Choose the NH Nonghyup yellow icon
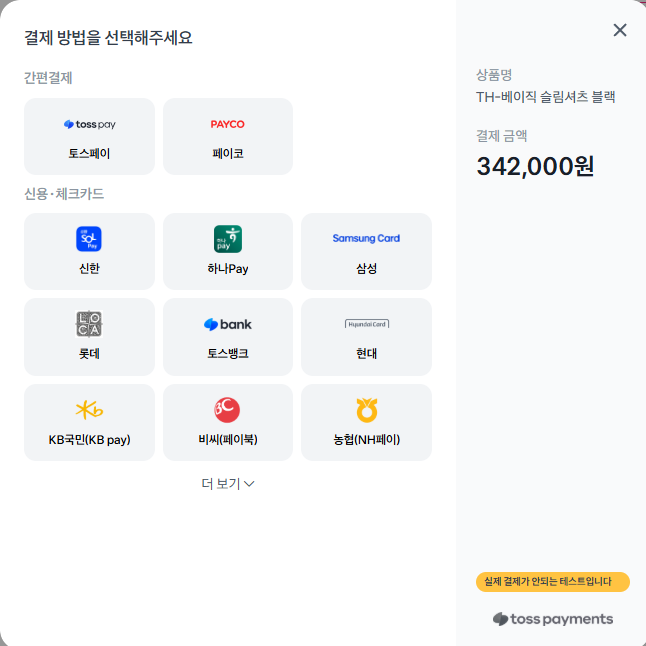Screen dimensions: 646x646 (x=367, y=410)
